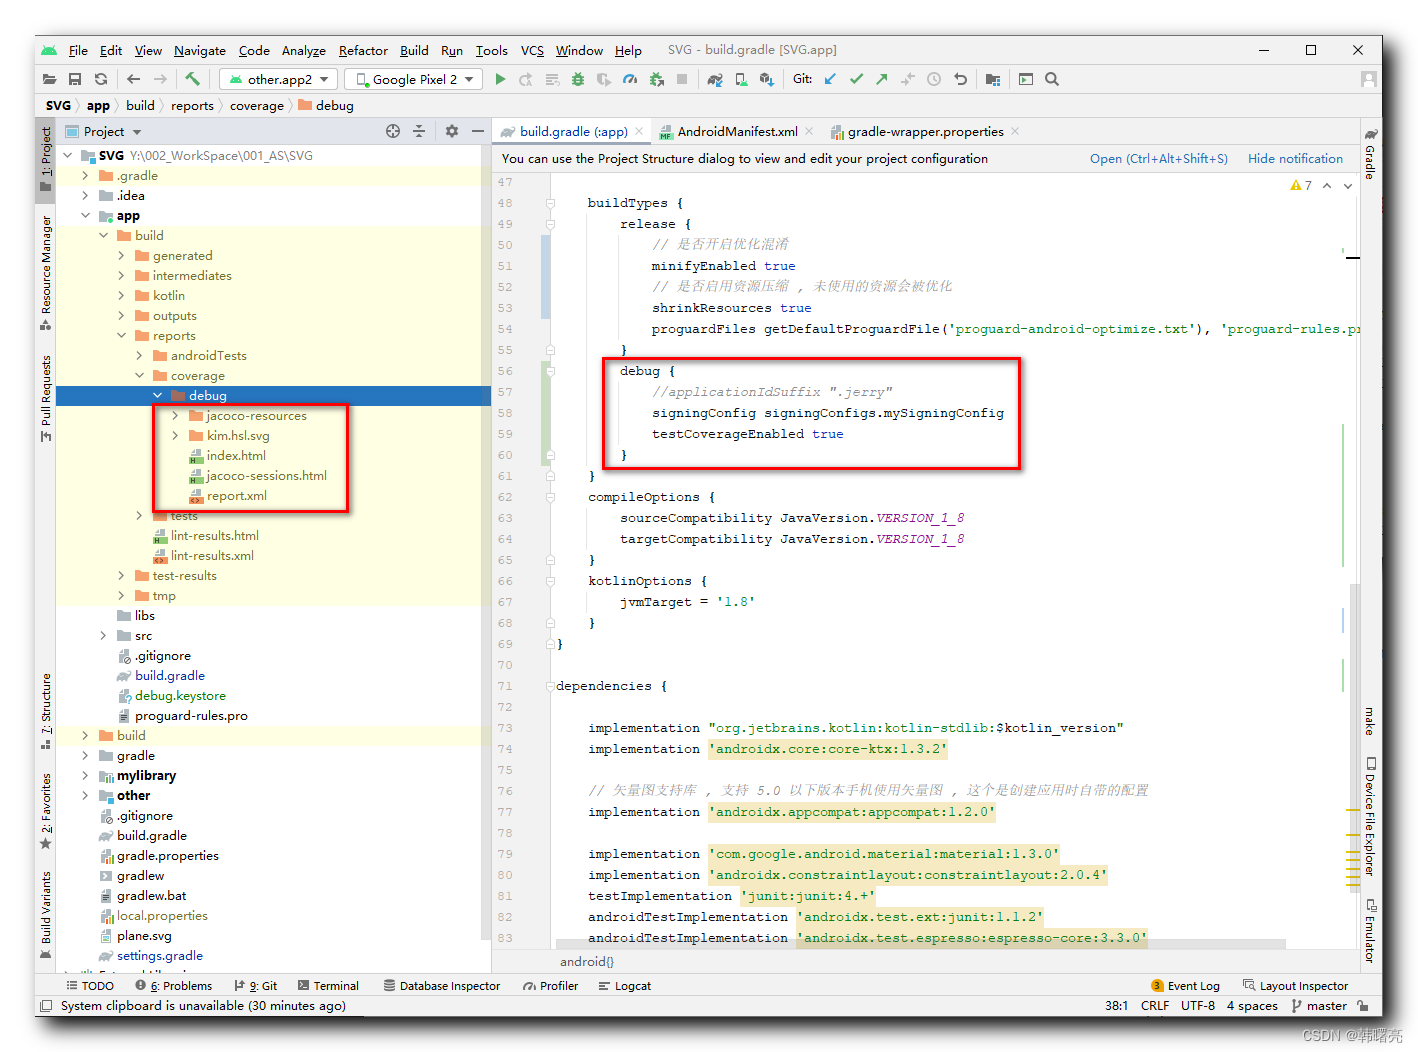Toggle the Resource Manager side panel
Screen dimensions: 1418x1052
pos(46,273)
